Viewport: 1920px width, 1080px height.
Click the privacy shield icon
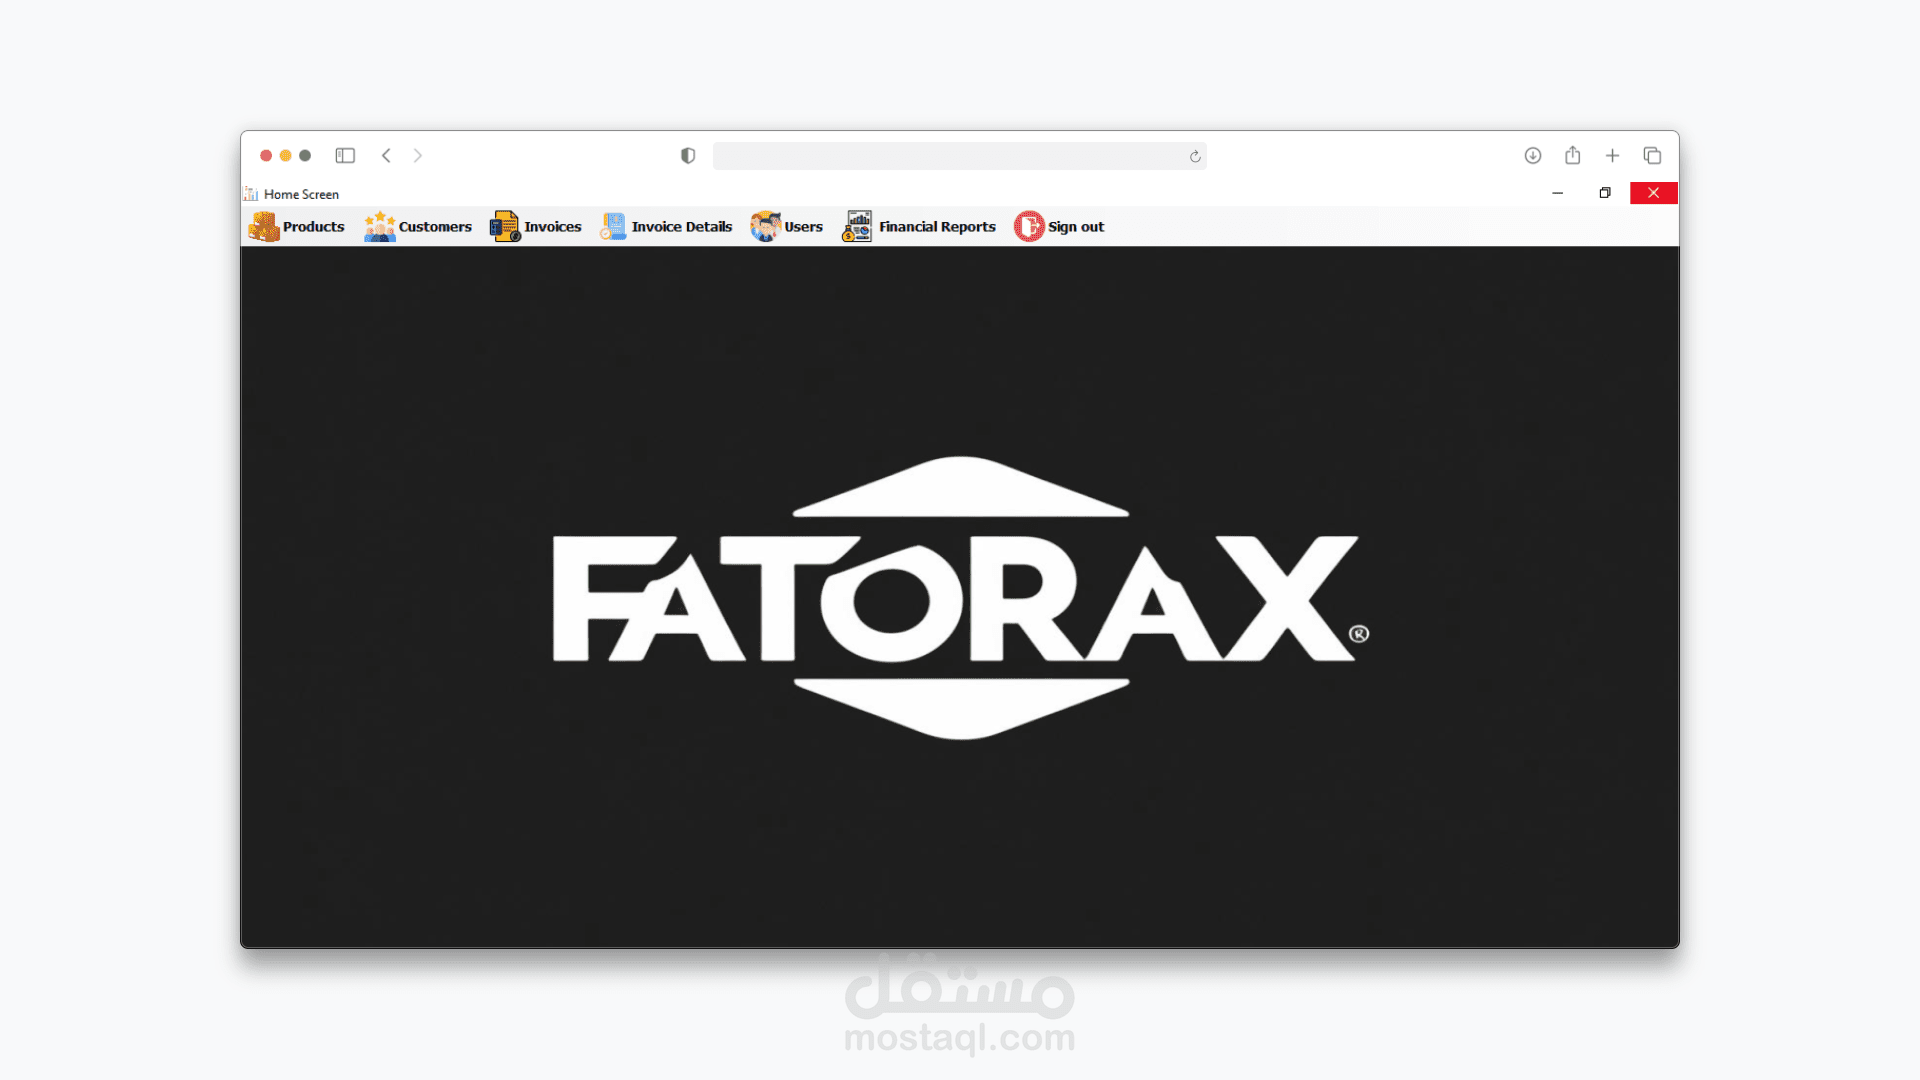(688, 156)
